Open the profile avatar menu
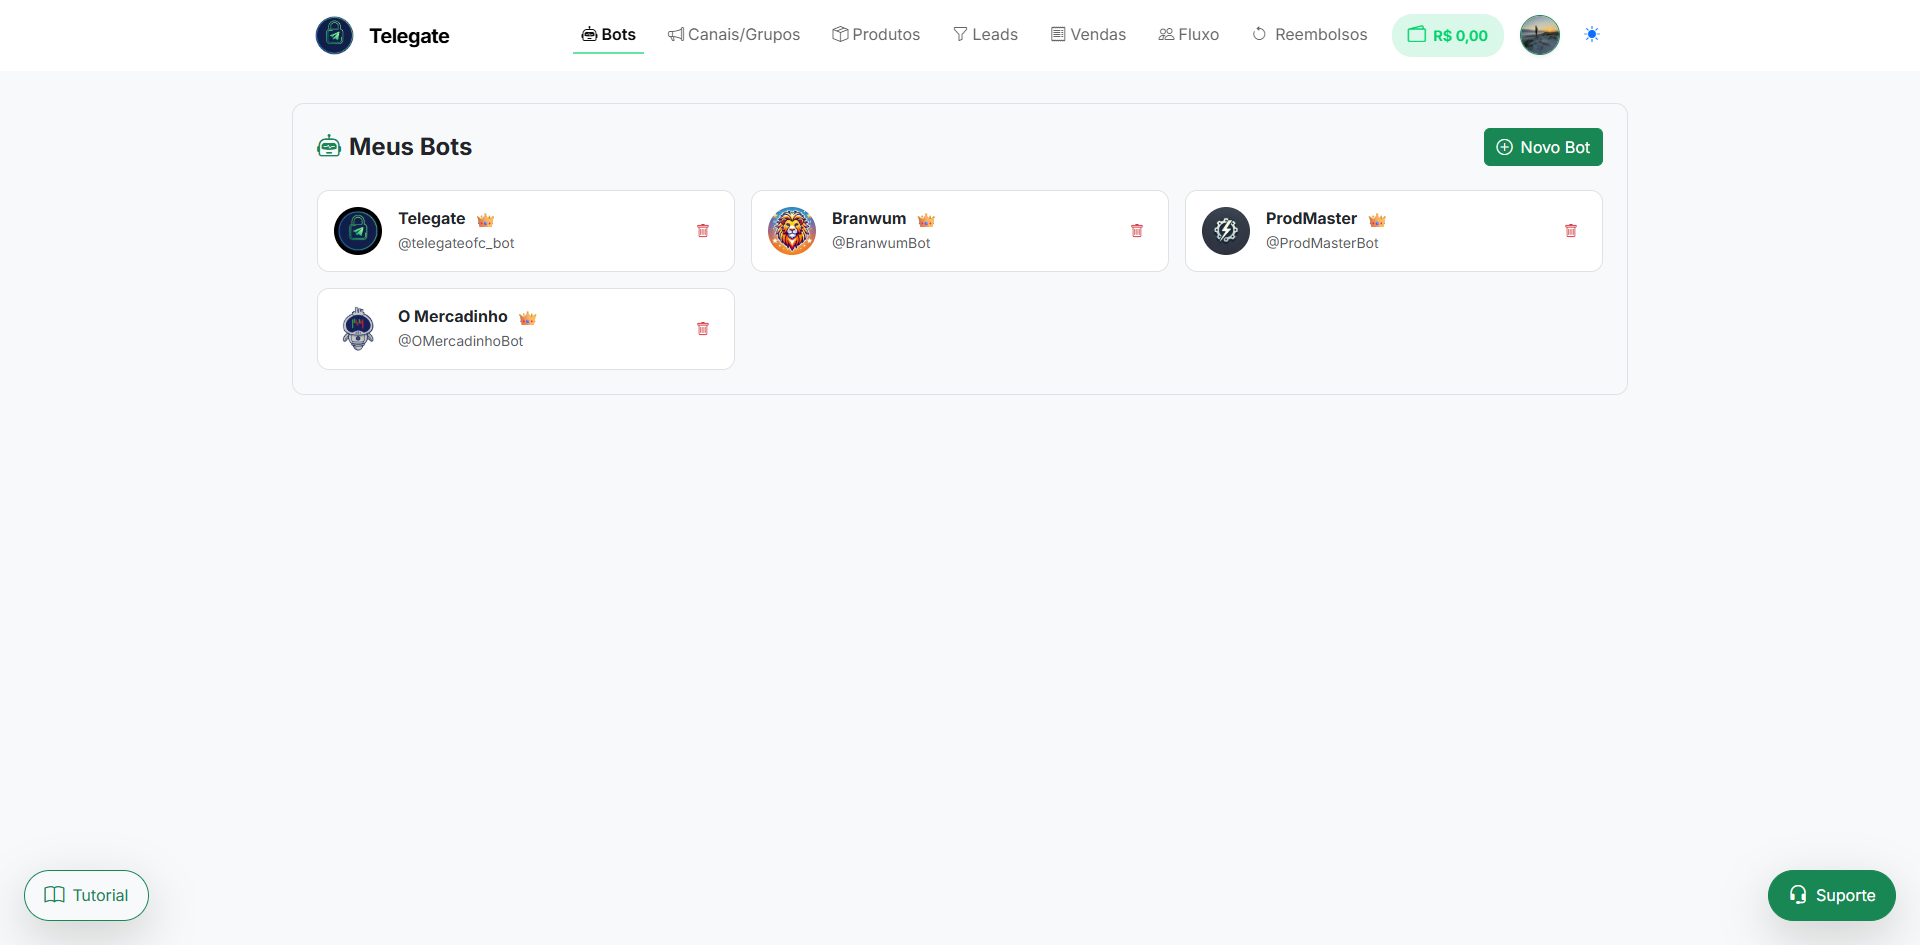The width and height of the screenshot is (1920, 945). [x=1539, y=35]
